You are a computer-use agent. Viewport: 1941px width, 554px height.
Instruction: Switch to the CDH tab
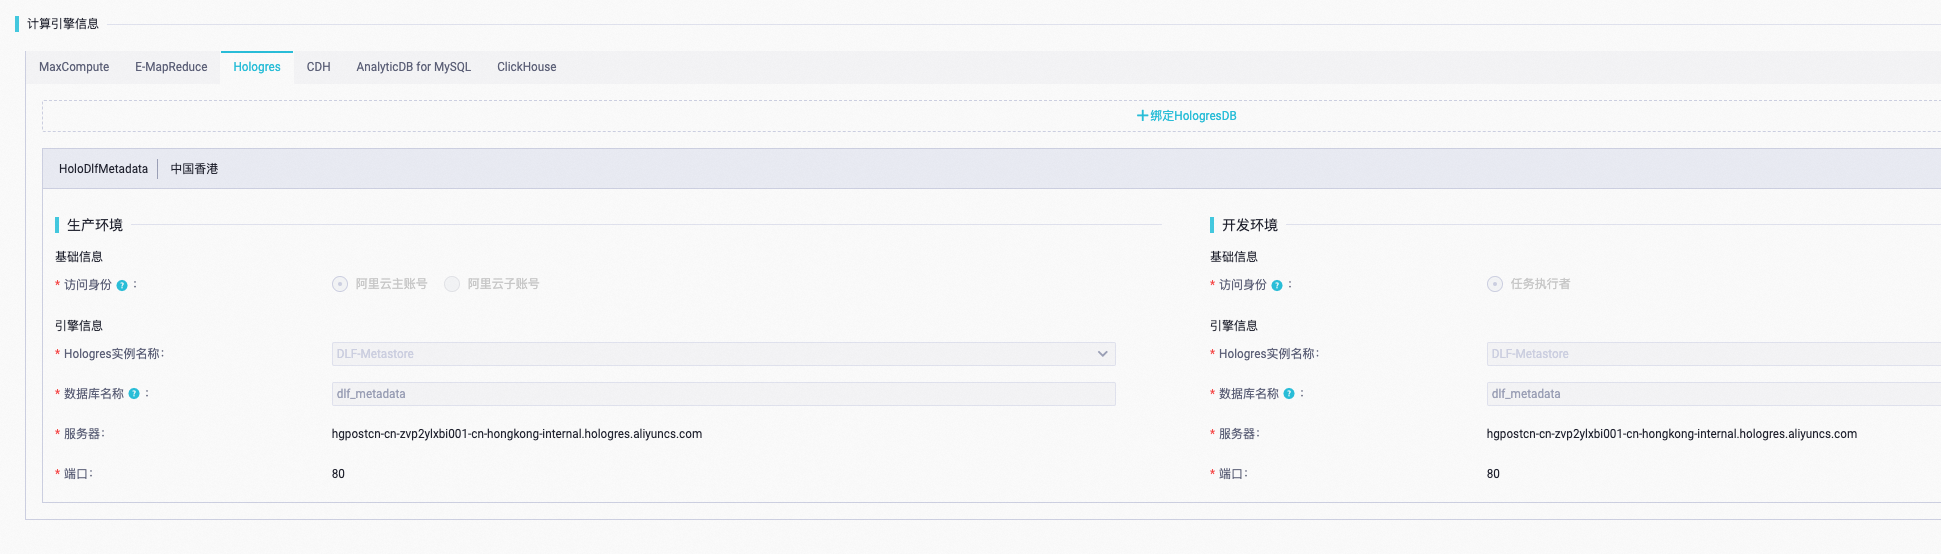(x=318, y=67)
